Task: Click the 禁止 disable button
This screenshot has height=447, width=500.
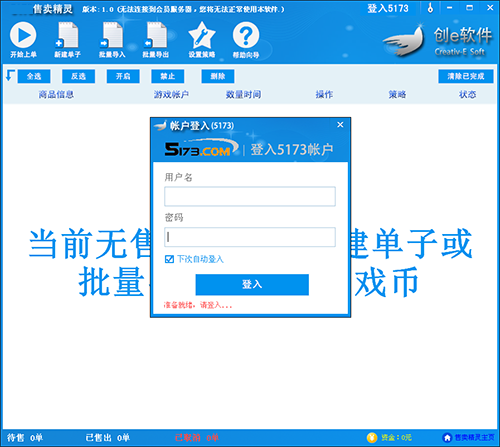Action: (168, 76)
